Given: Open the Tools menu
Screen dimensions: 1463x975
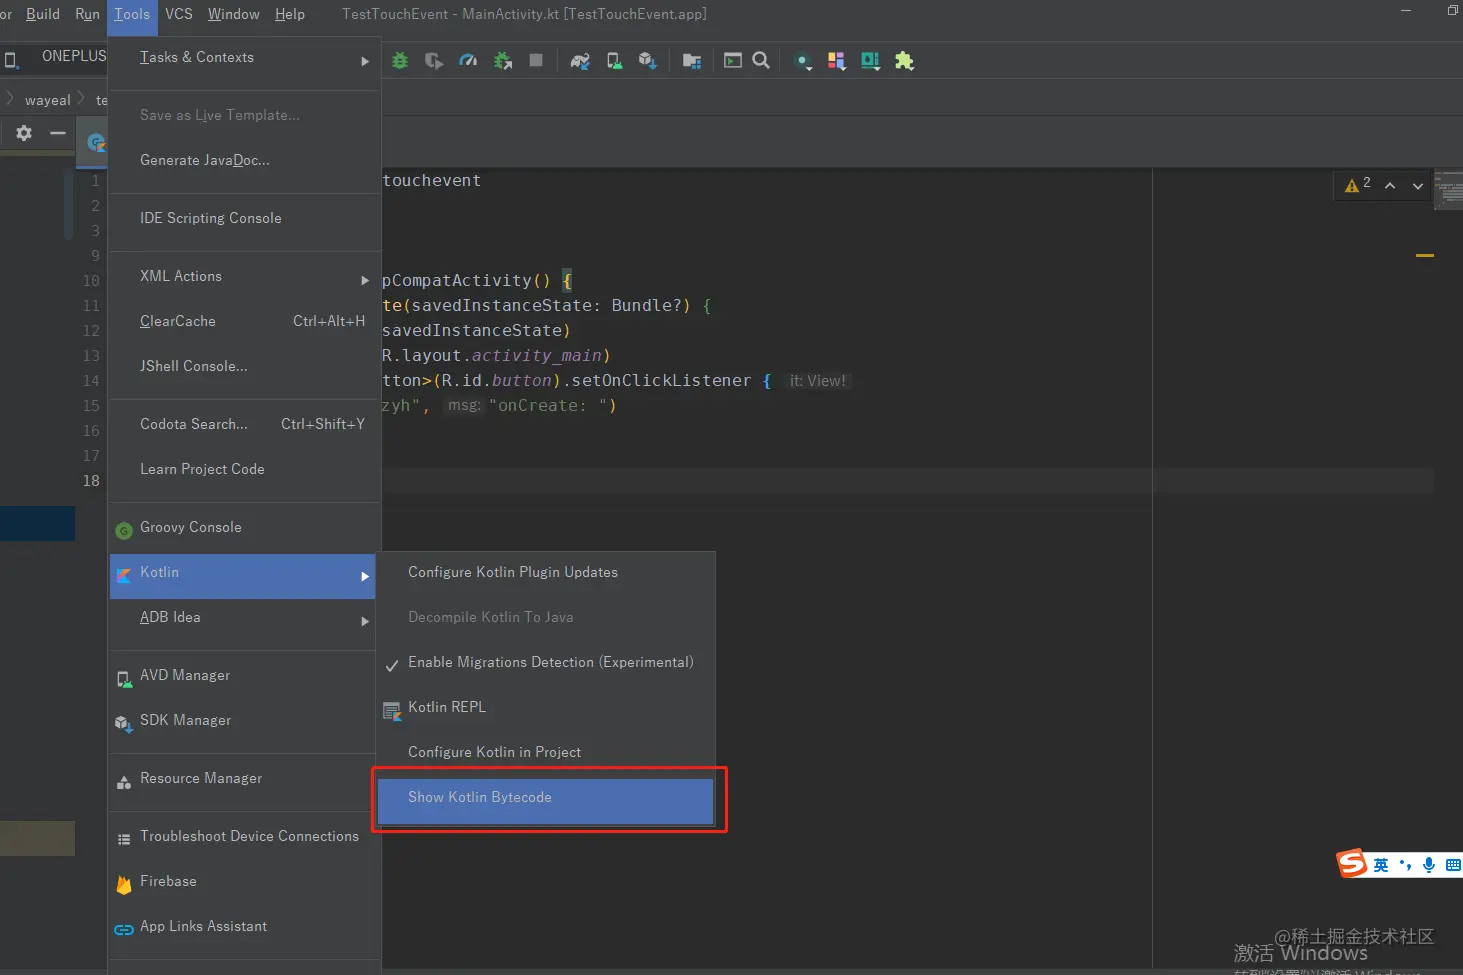Looking at the screenshot, I should pos(132,14).
